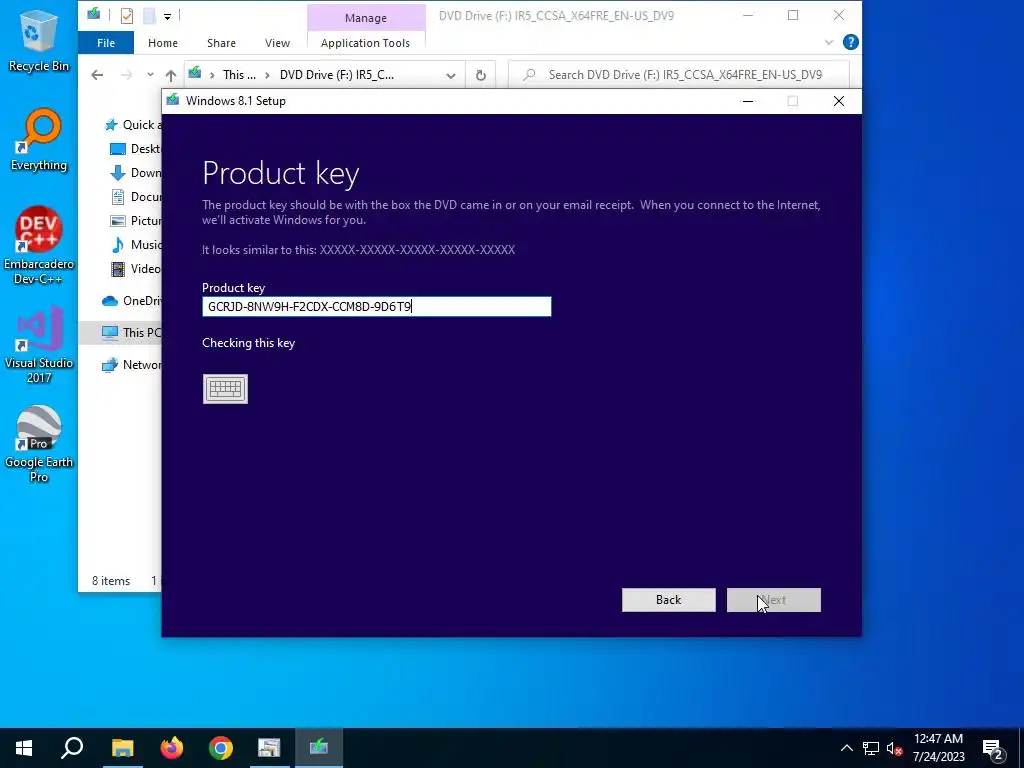Switch to Windows Setup taskbar button
Viewport: 1024px width, 768px height.
pos(319,748)
